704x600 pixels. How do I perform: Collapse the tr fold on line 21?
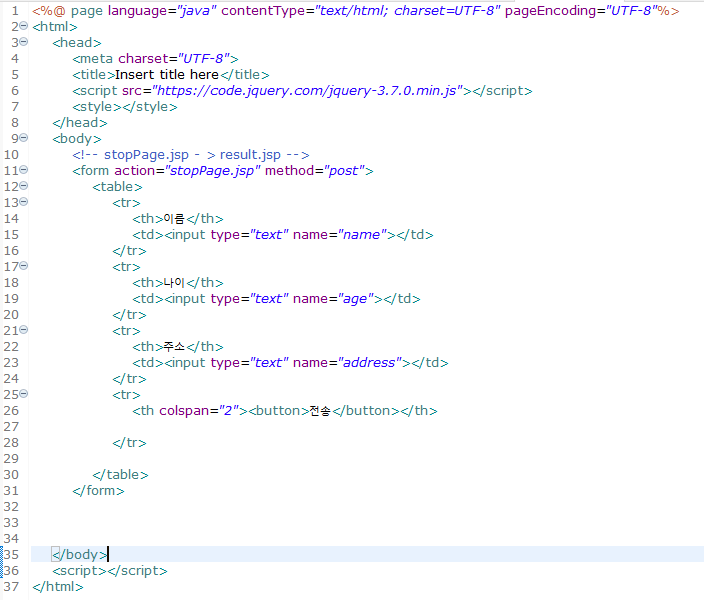(24, 330)
